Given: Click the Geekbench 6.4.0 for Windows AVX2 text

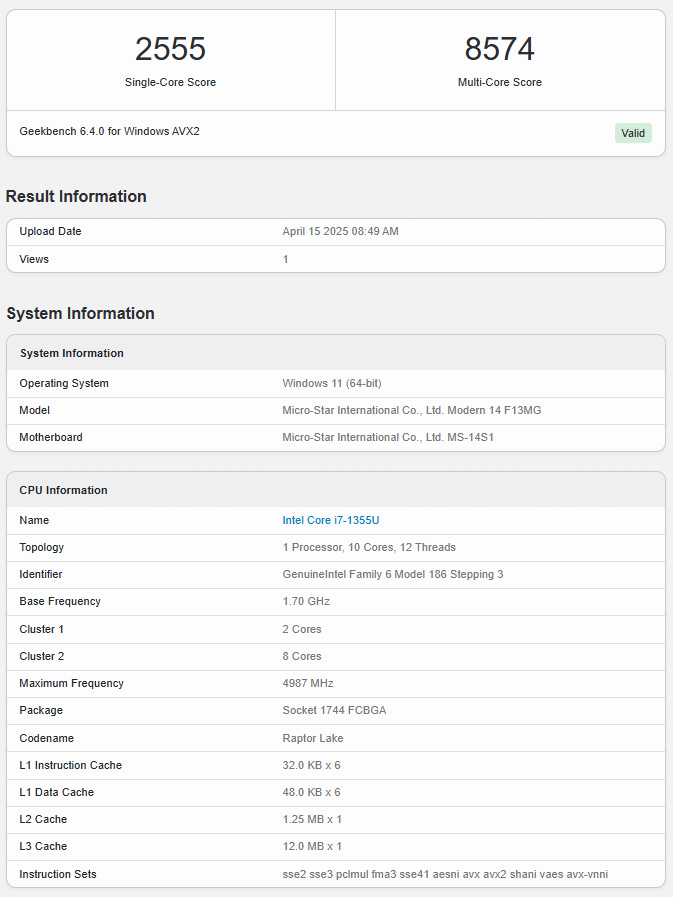Looking at the screenshot, I should click(x=109, y=131).
